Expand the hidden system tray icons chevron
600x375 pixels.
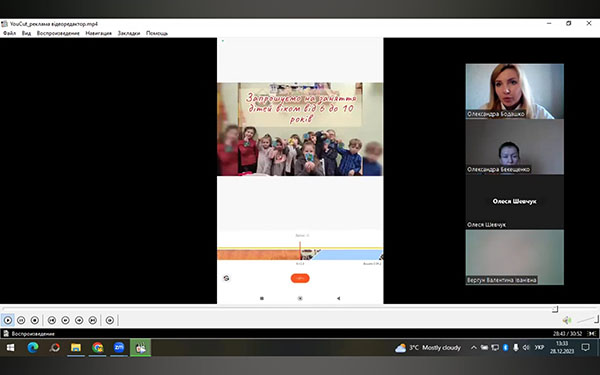[x=474, y=347]
